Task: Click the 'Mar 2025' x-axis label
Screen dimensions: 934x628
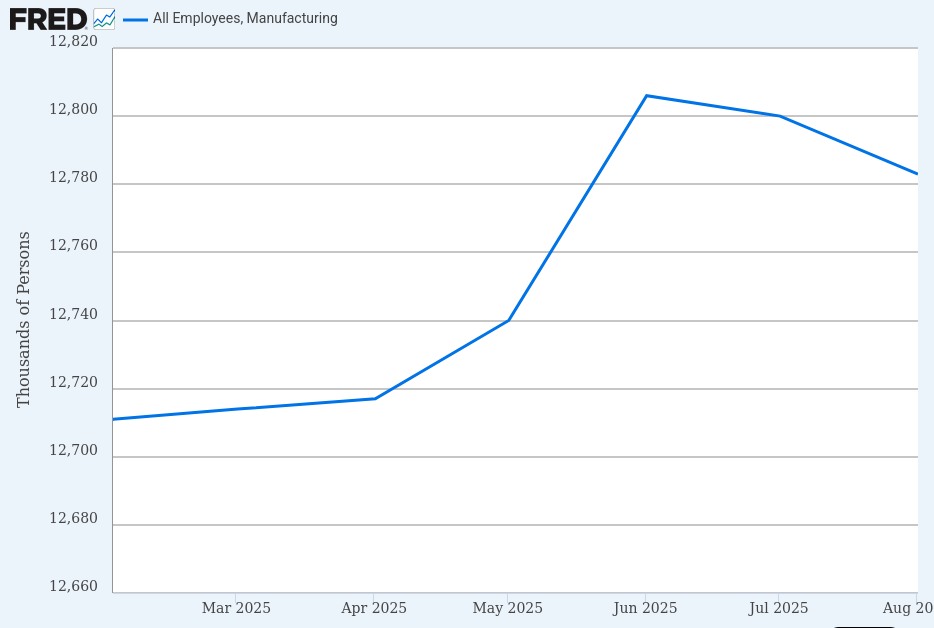Action: coord(236,608)
